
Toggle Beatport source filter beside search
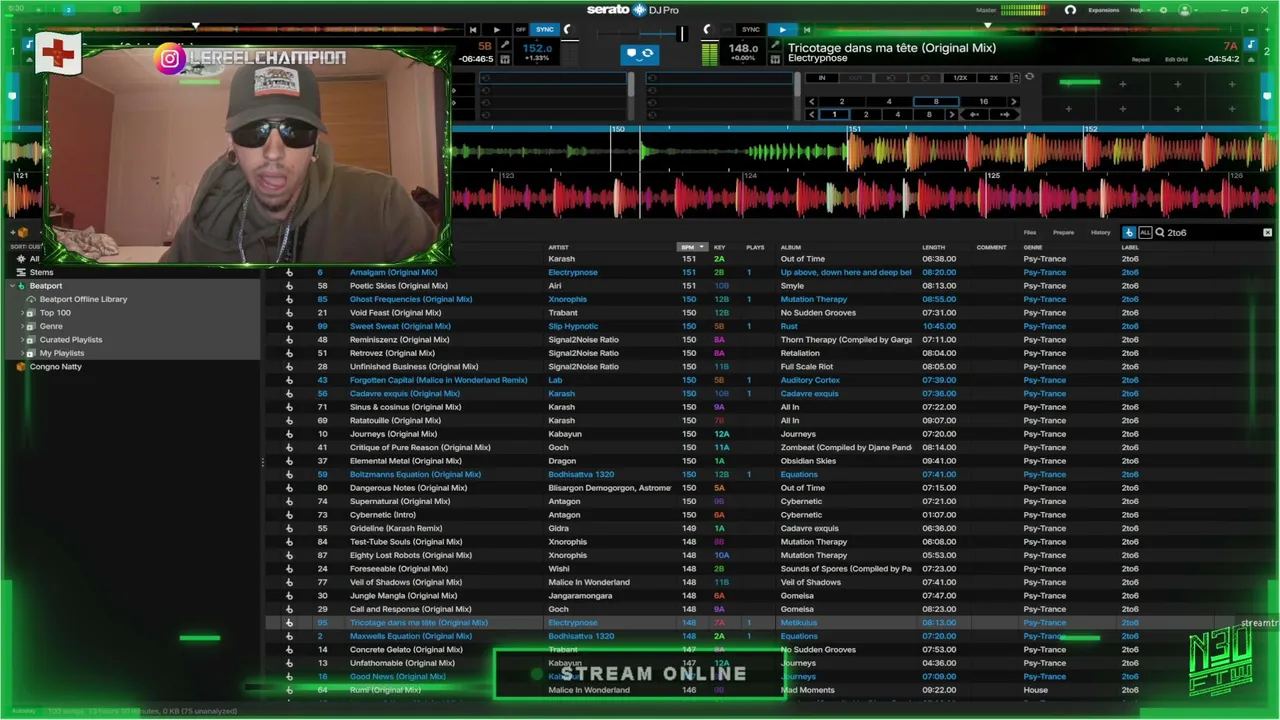(1129, 233)
